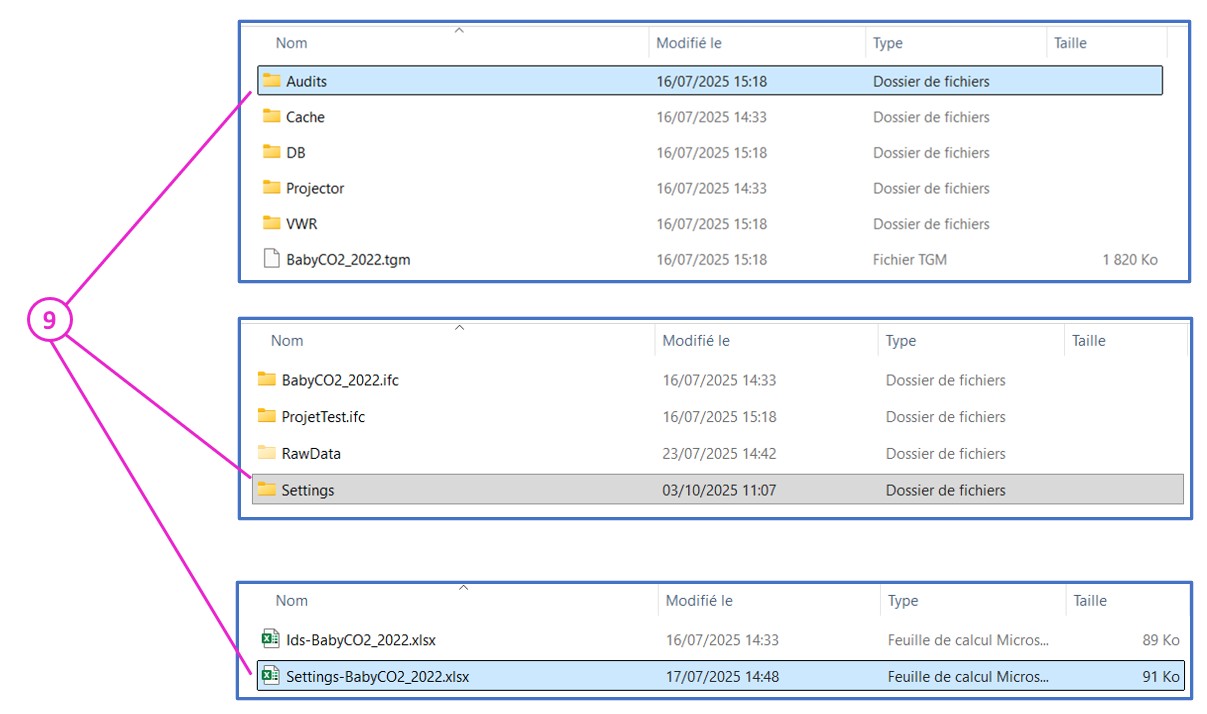Click the Audits folder icon
1207x714 pixels.
(x=271, y=81)
